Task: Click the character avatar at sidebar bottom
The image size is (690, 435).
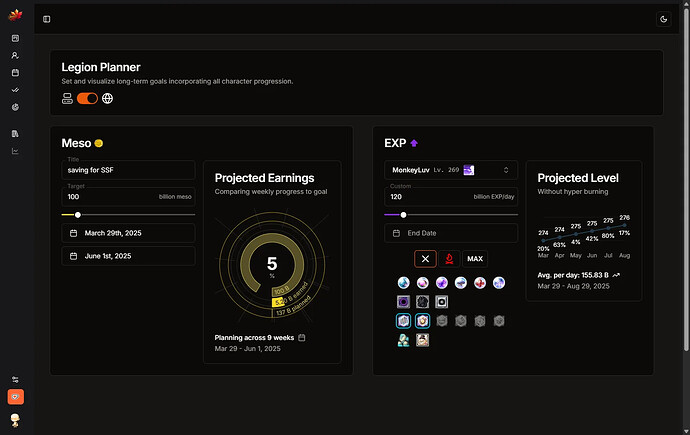Action: 15,419
